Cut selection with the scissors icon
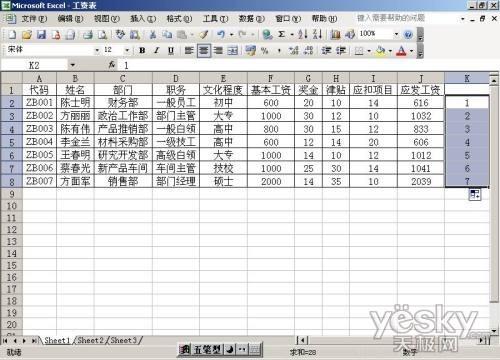Screen dimensions: 500x360 (153, 34)
